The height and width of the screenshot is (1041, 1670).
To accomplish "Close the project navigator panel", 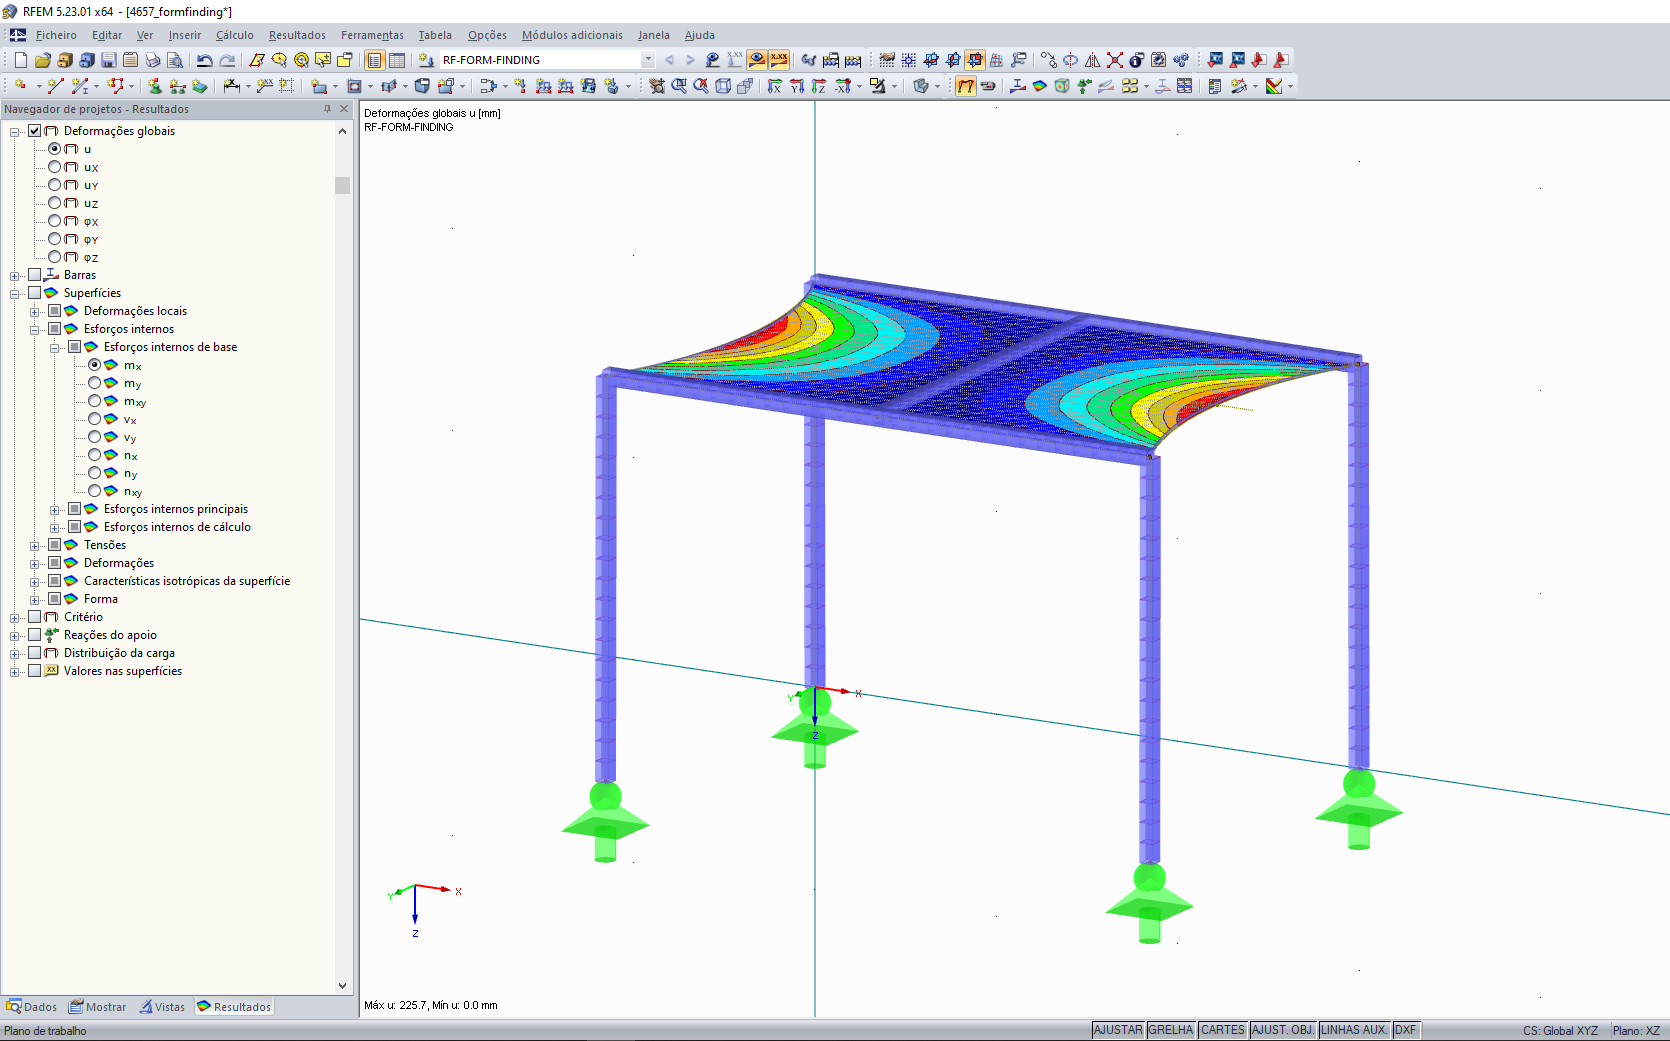I will 344,109.
